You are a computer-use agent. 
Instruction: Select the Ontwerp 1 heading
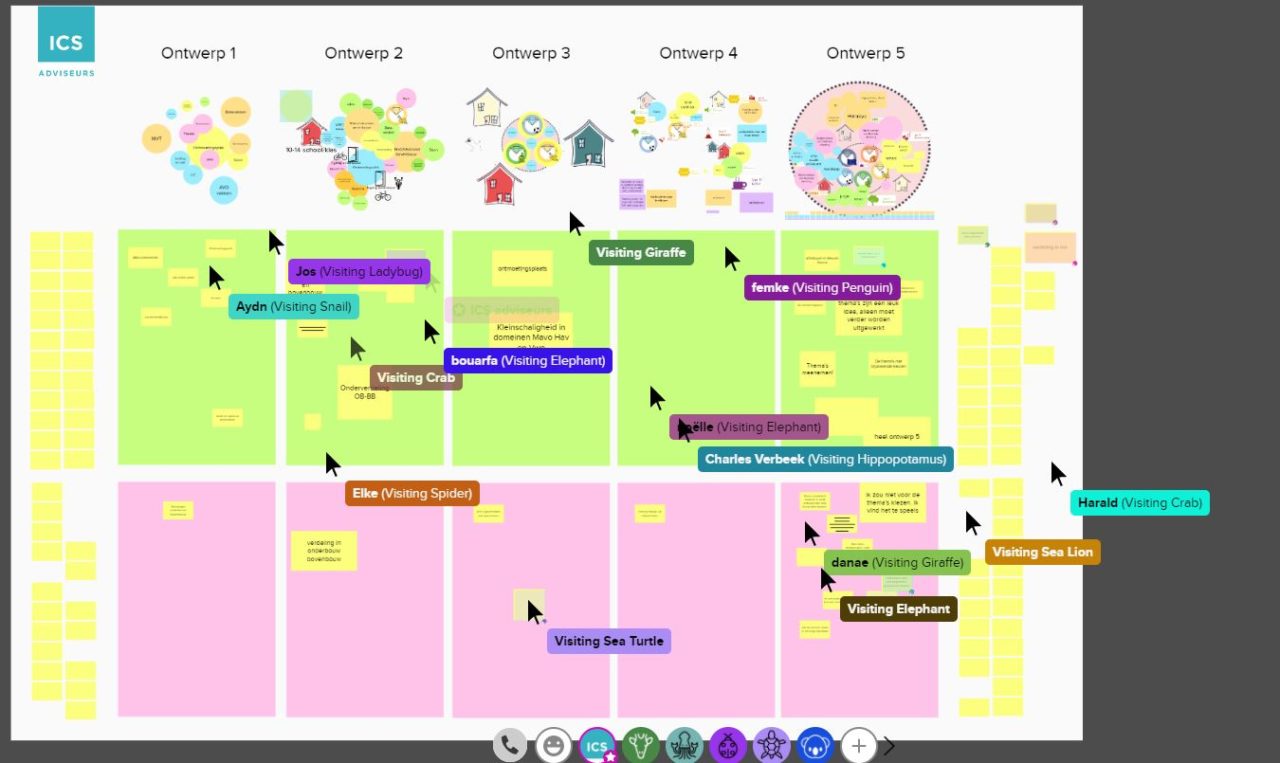point(198,53)
